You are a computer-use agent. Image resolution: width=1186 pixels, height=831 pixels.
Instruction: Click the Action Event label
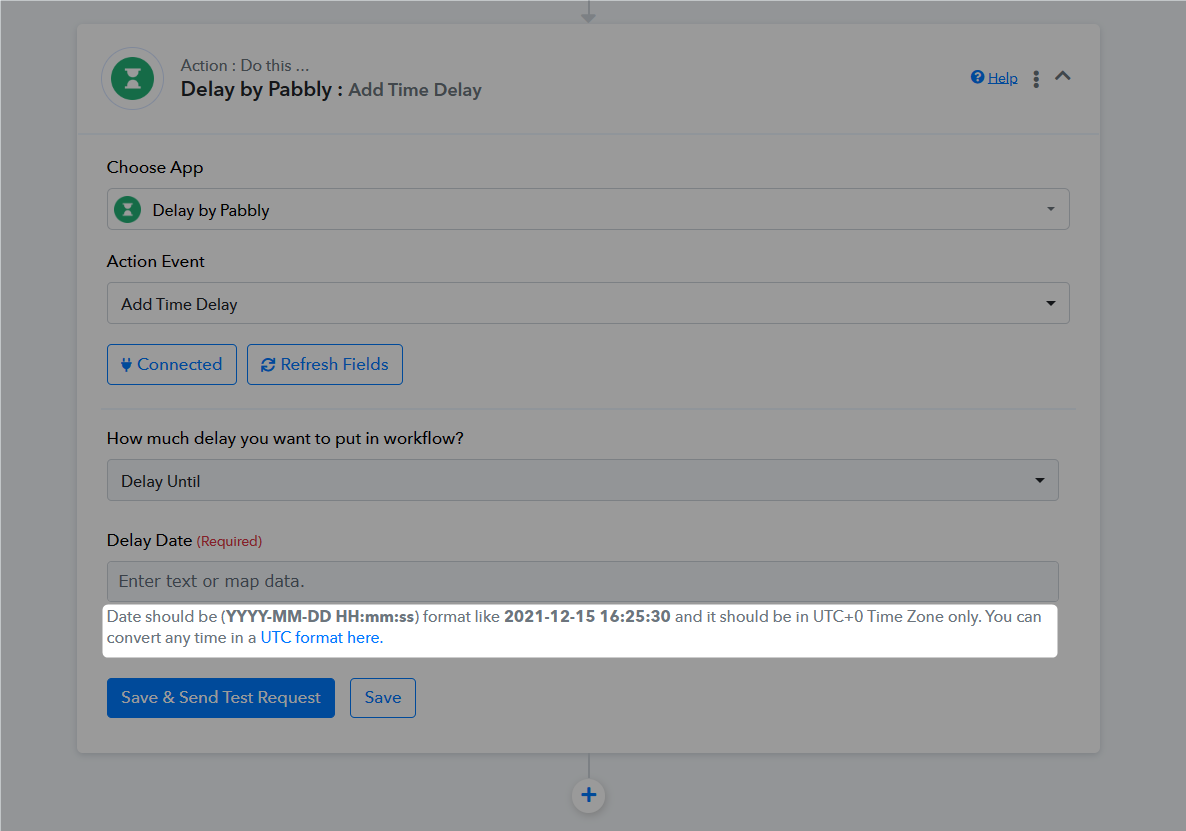click(x=155, y=262)
